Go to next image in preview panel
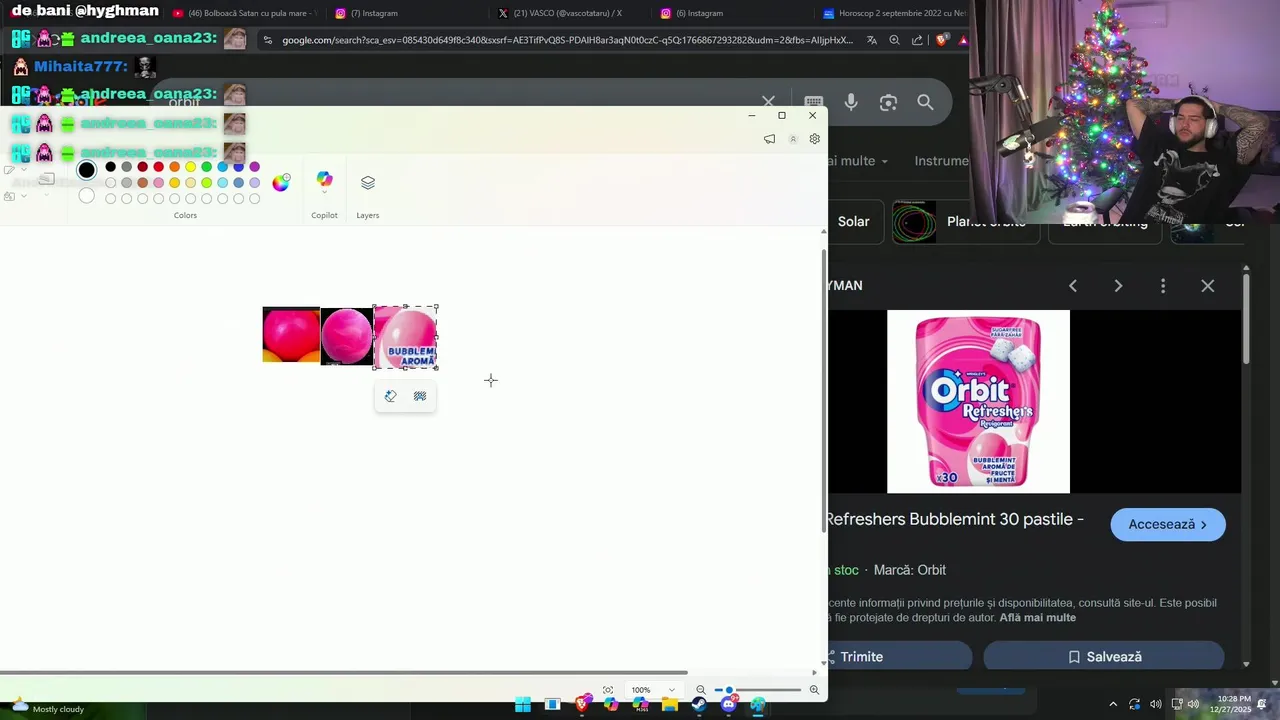 (1118, 286)
